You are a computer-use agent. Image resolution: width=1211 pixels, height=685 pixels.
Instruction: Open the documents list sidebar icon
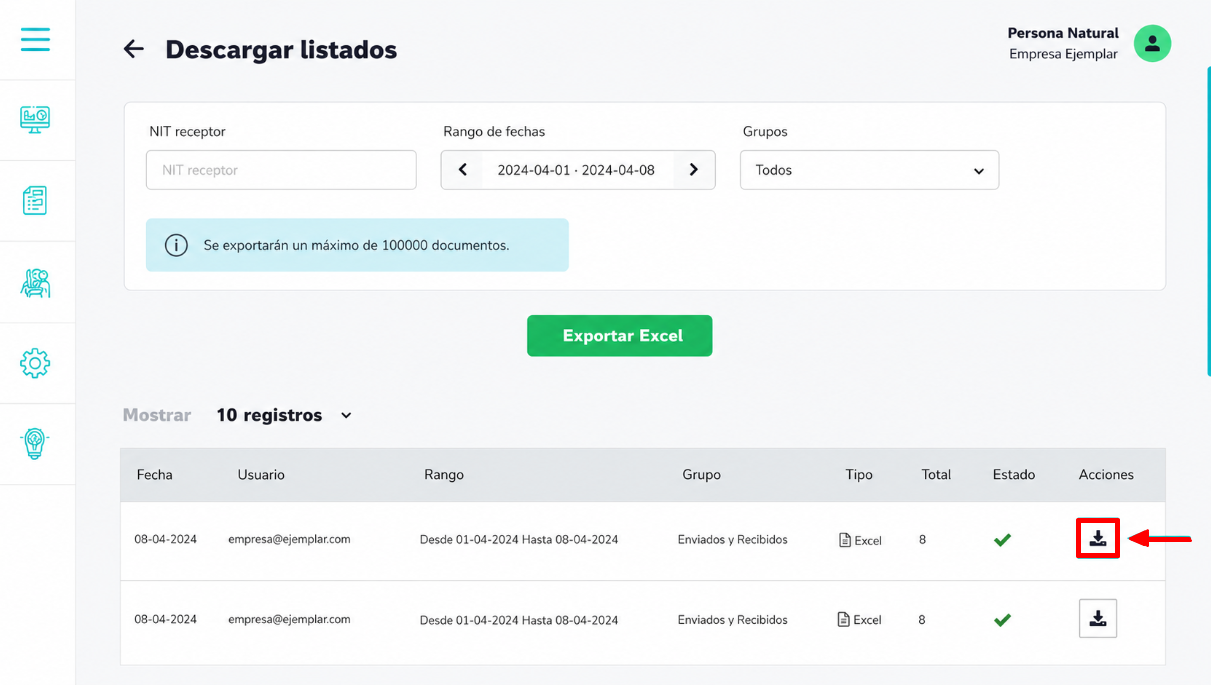click(x=35, y=201)
